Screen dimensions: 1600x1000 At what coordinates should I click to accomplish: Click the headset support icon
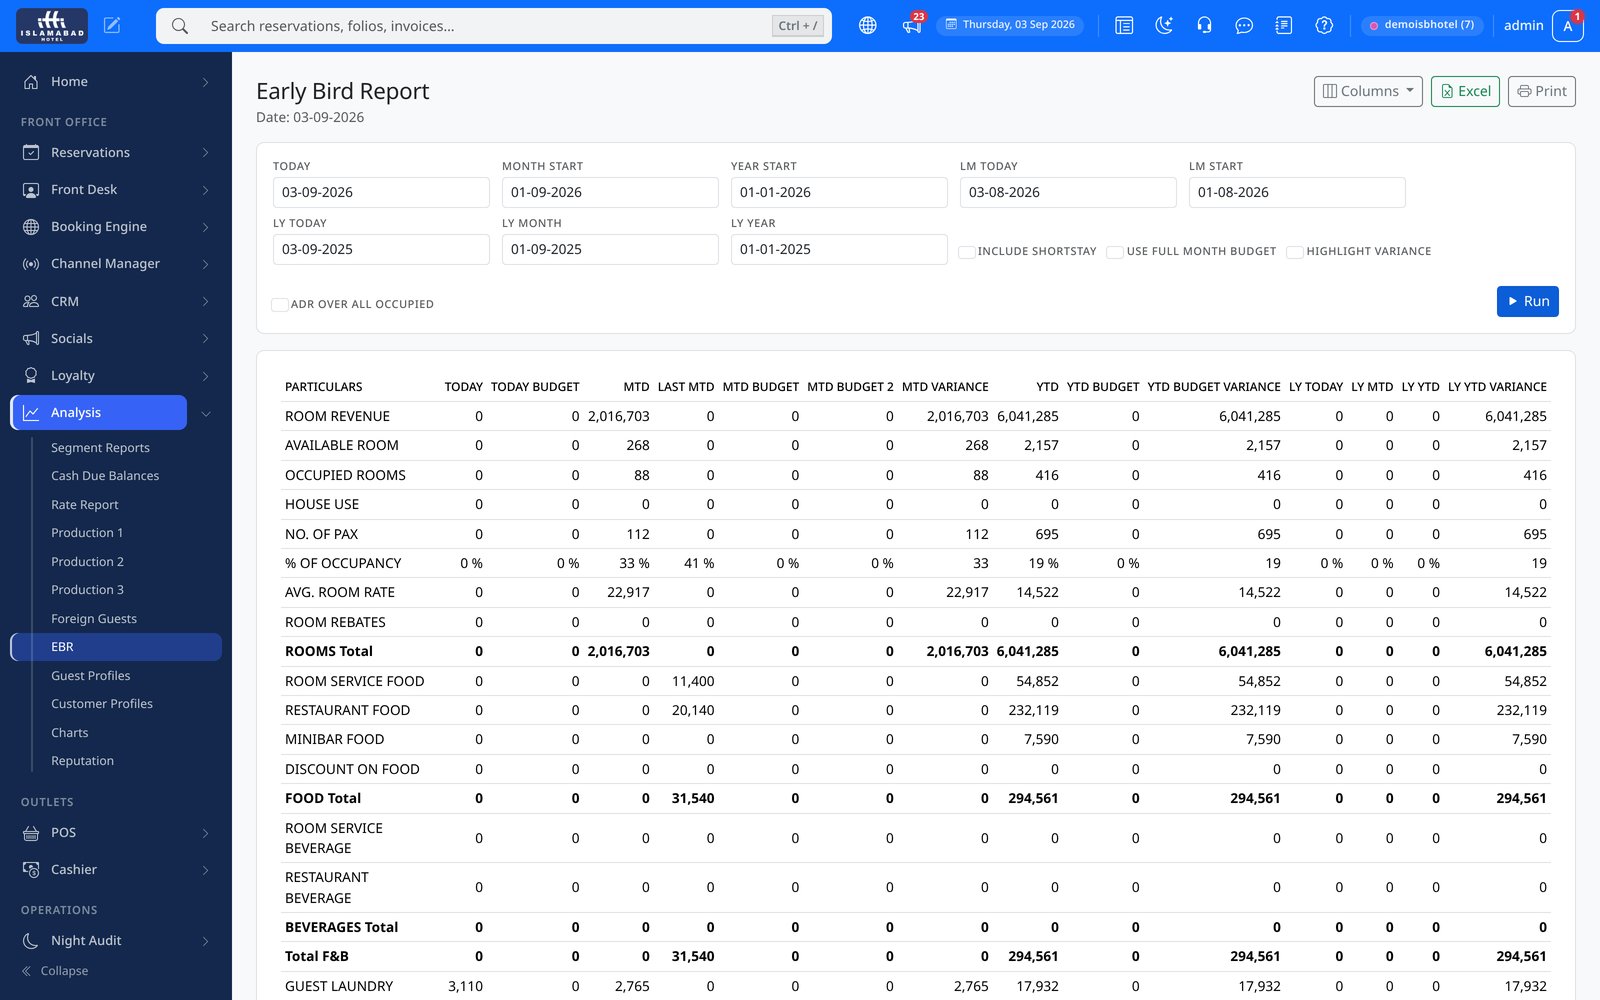1204,26
